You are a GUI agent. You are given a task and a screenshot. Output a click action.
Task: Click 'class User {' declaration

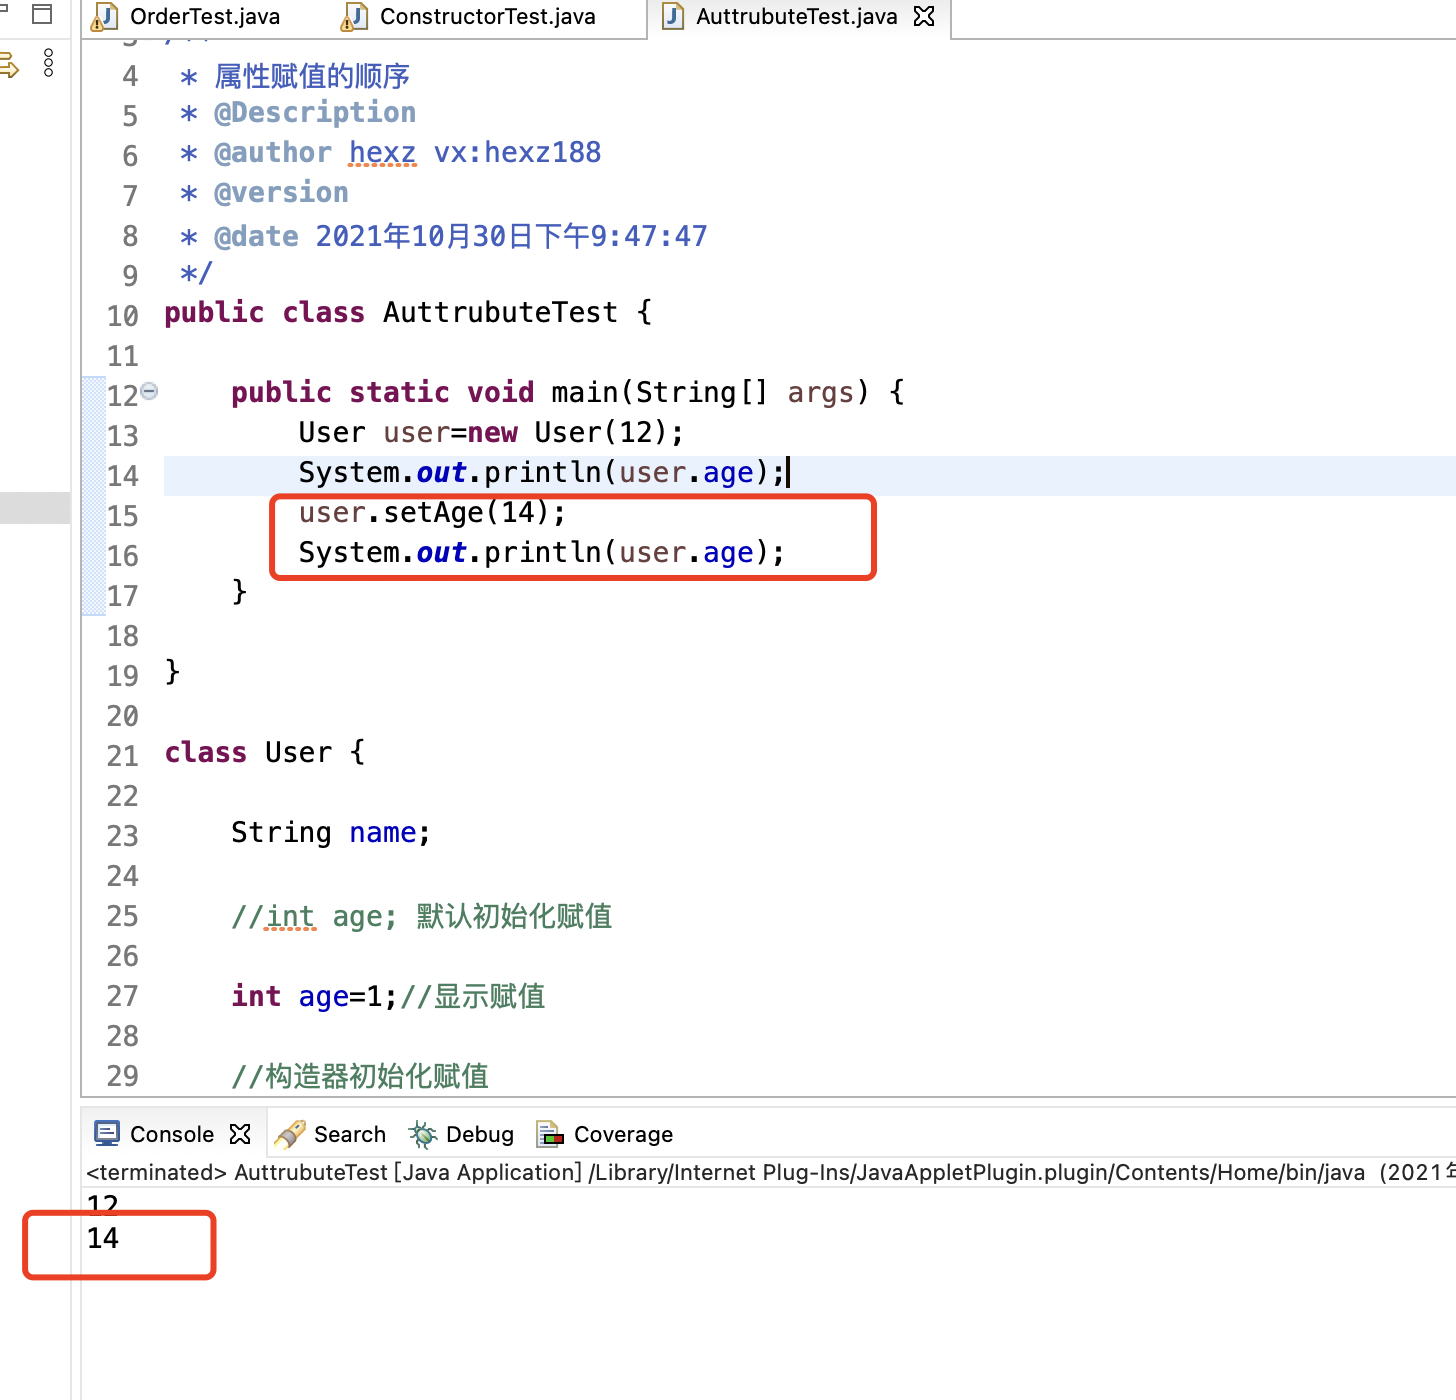[x=265, y=752]
